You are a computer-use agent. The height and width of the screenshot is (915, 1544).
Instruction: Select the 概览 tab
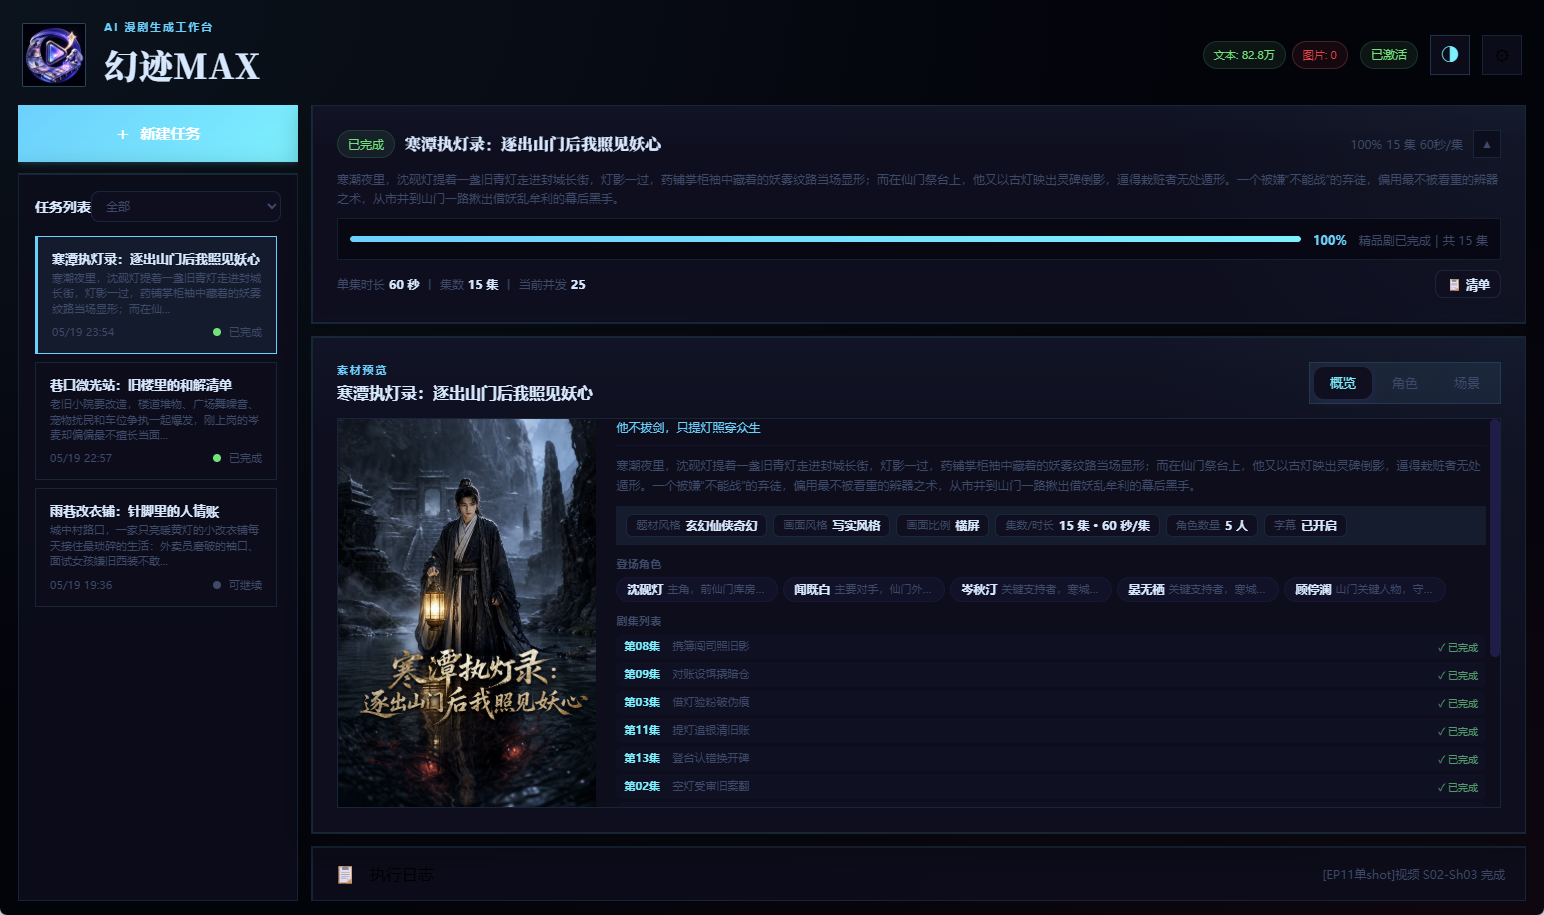click(1343, 383)
